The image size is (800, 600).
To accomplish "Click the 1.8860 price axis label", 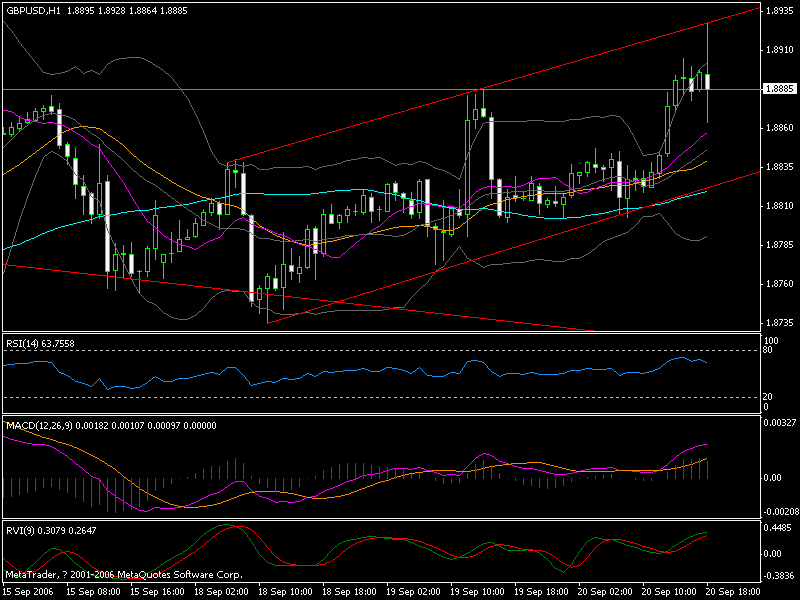I will click(780, 128).
